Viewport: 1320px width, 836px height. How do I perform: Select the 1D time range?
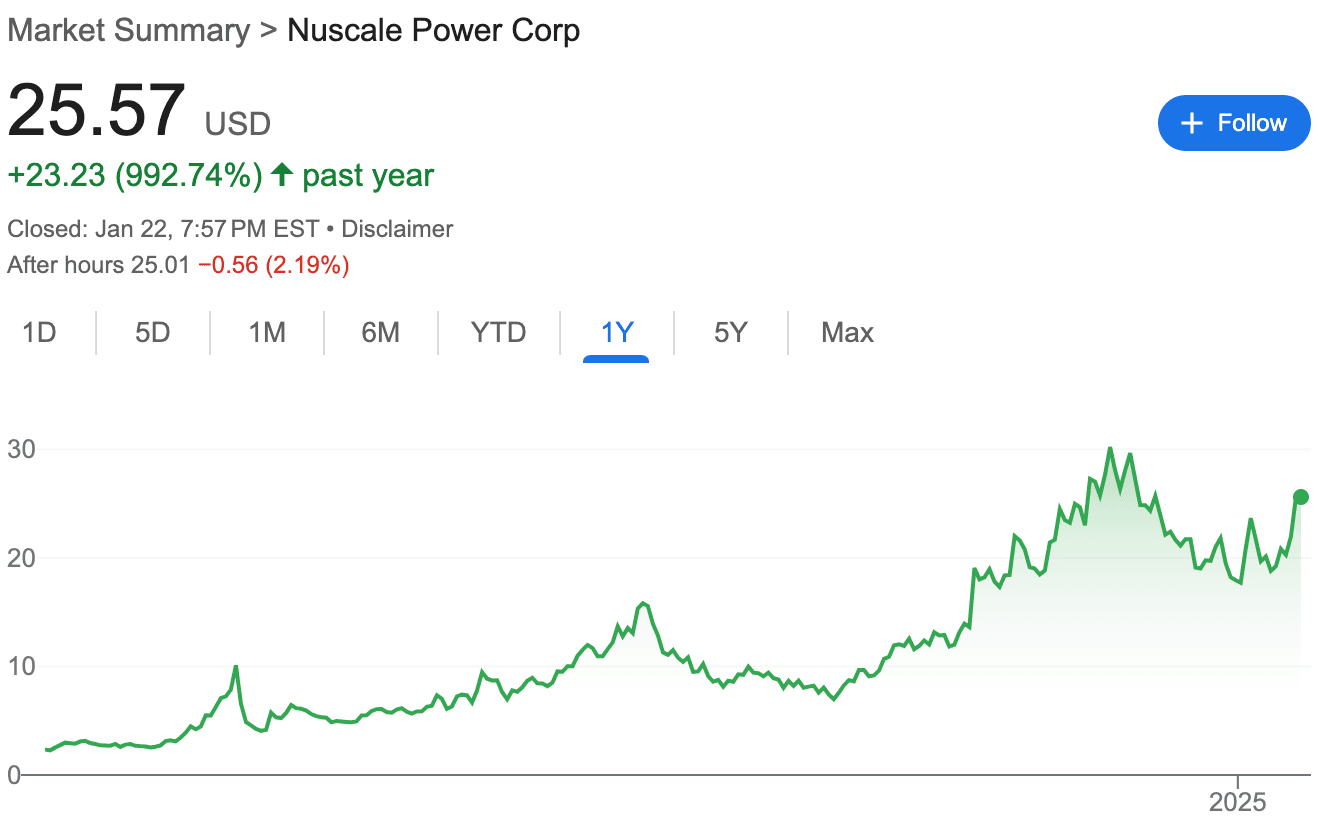tap(39, 332)
